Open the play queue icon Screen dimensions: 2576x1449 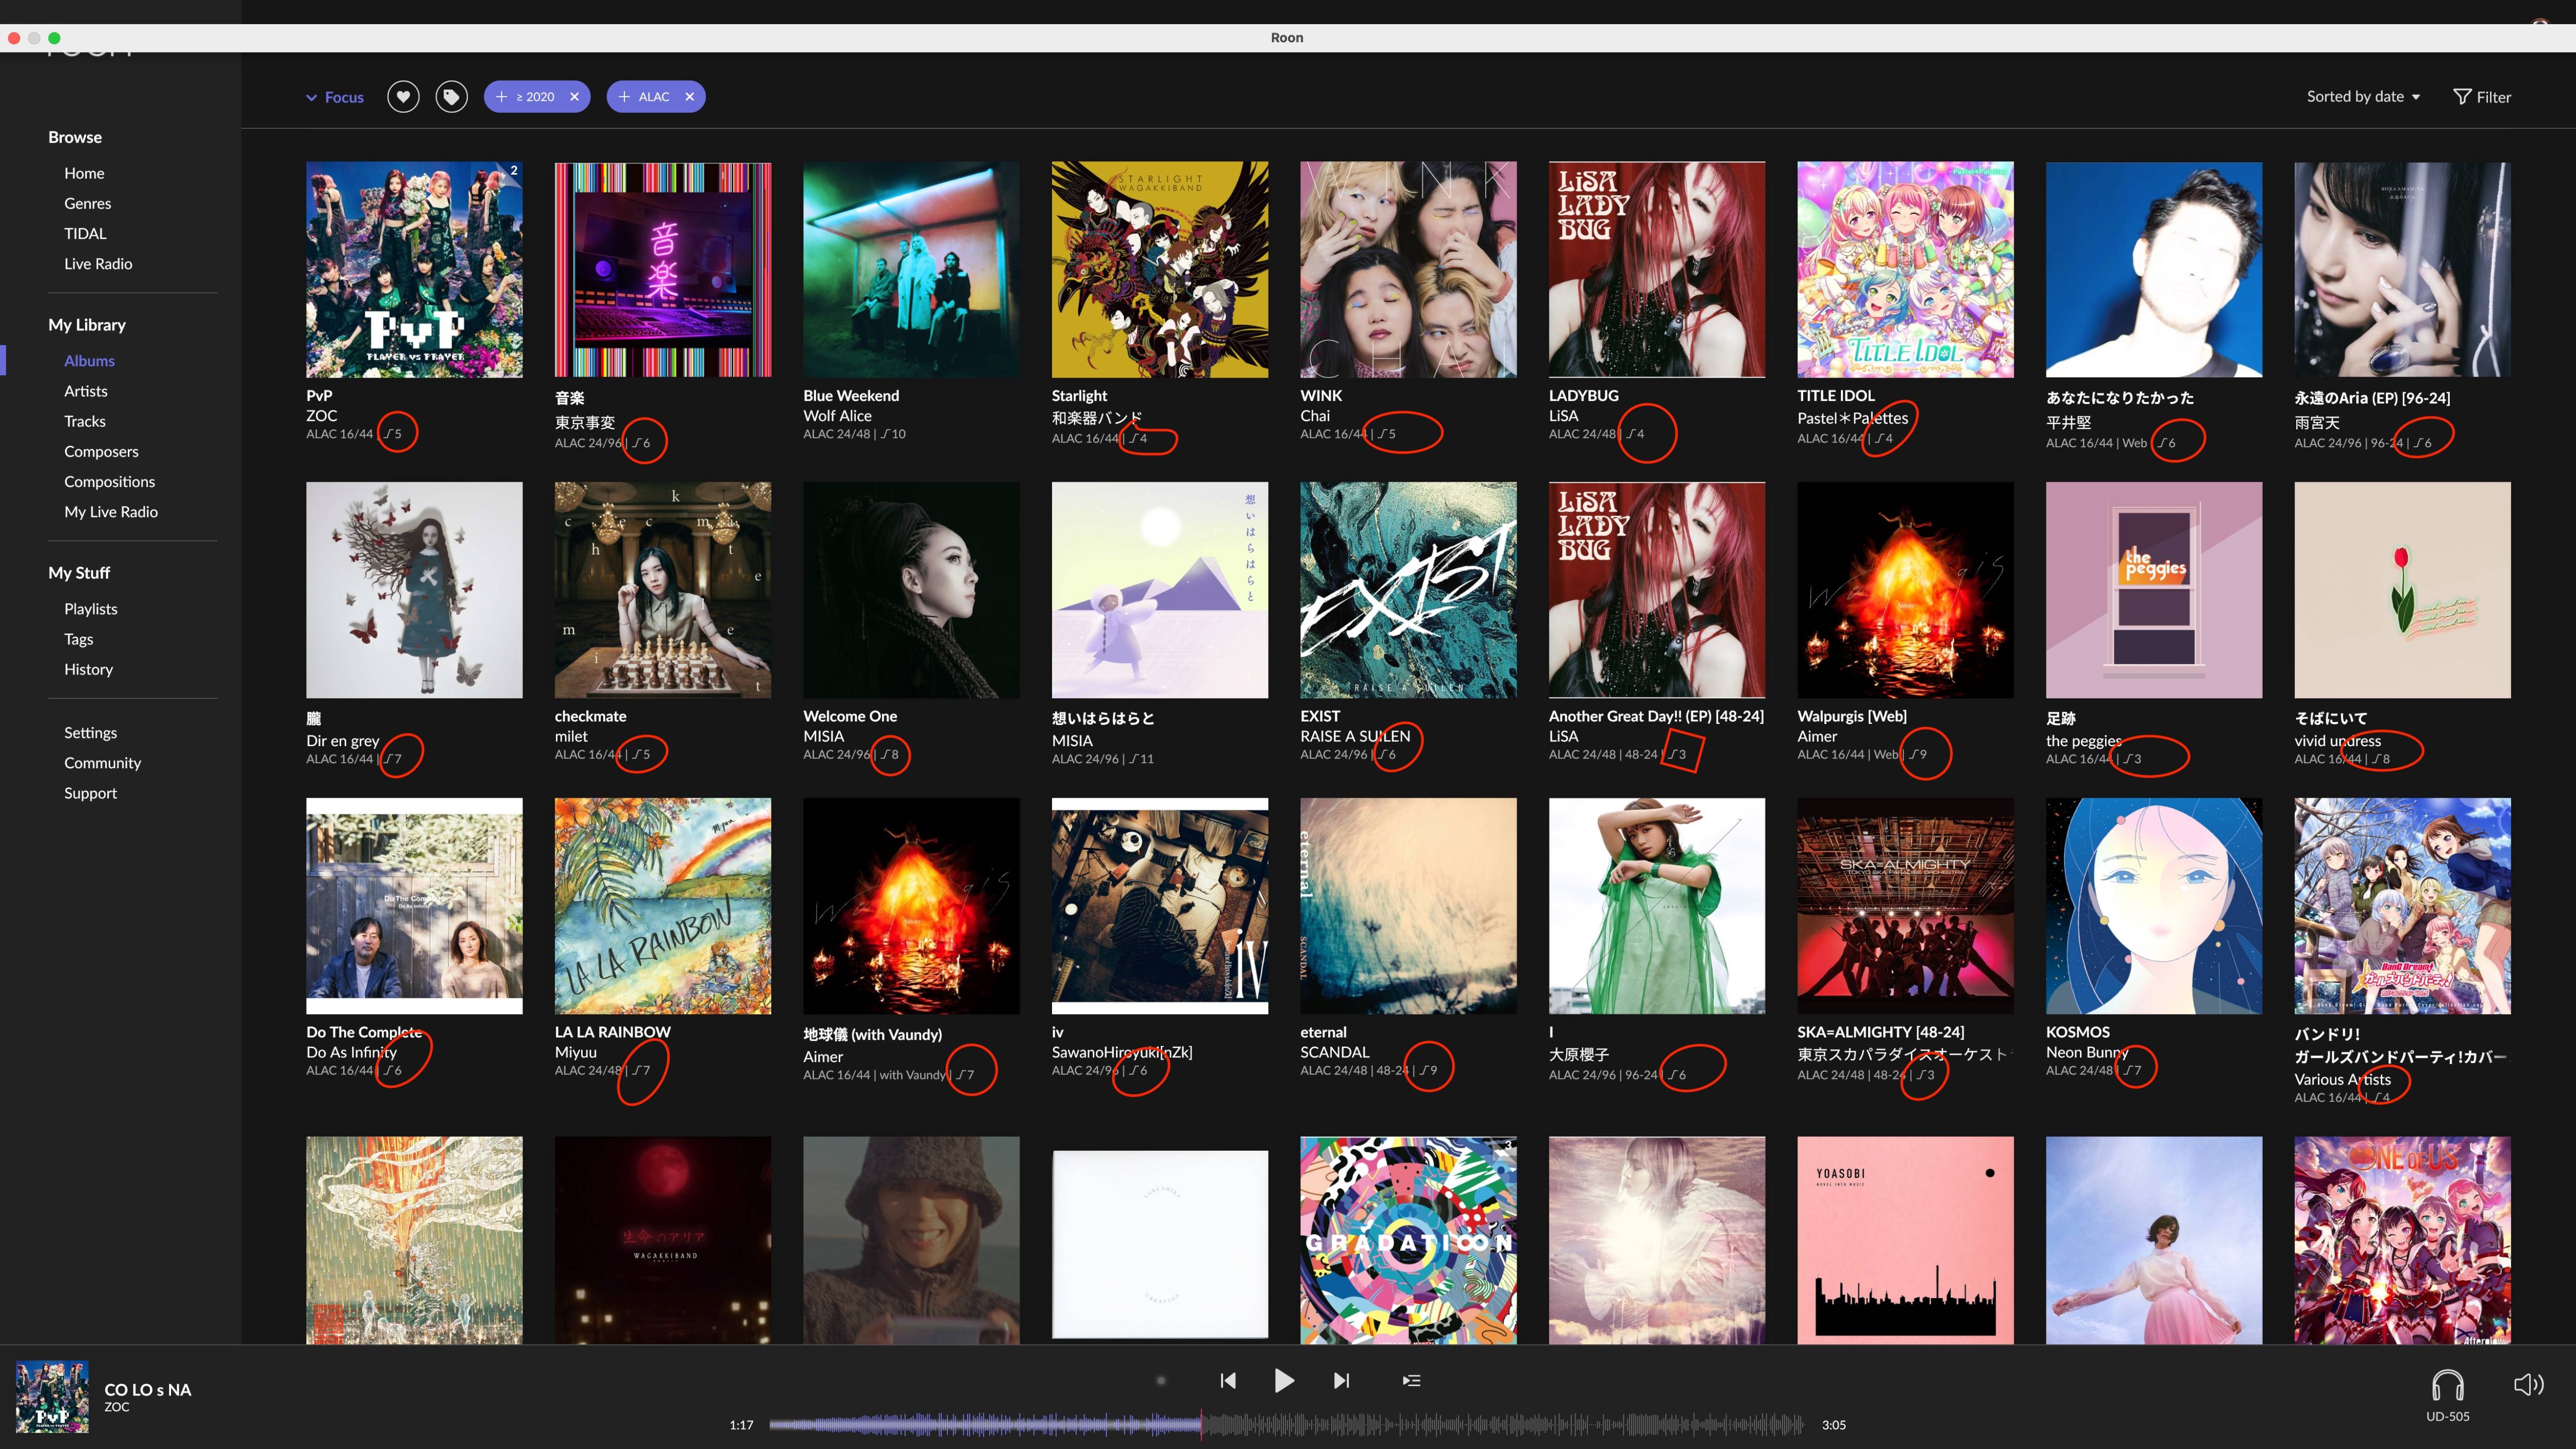tap(1411, 1381)
